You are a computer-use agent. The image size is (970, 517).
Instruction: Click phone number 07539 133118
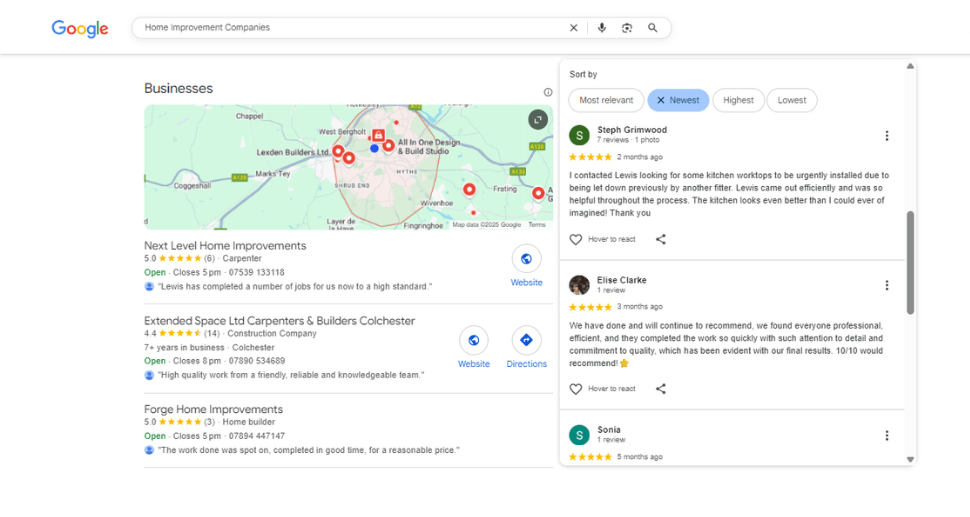257,272
